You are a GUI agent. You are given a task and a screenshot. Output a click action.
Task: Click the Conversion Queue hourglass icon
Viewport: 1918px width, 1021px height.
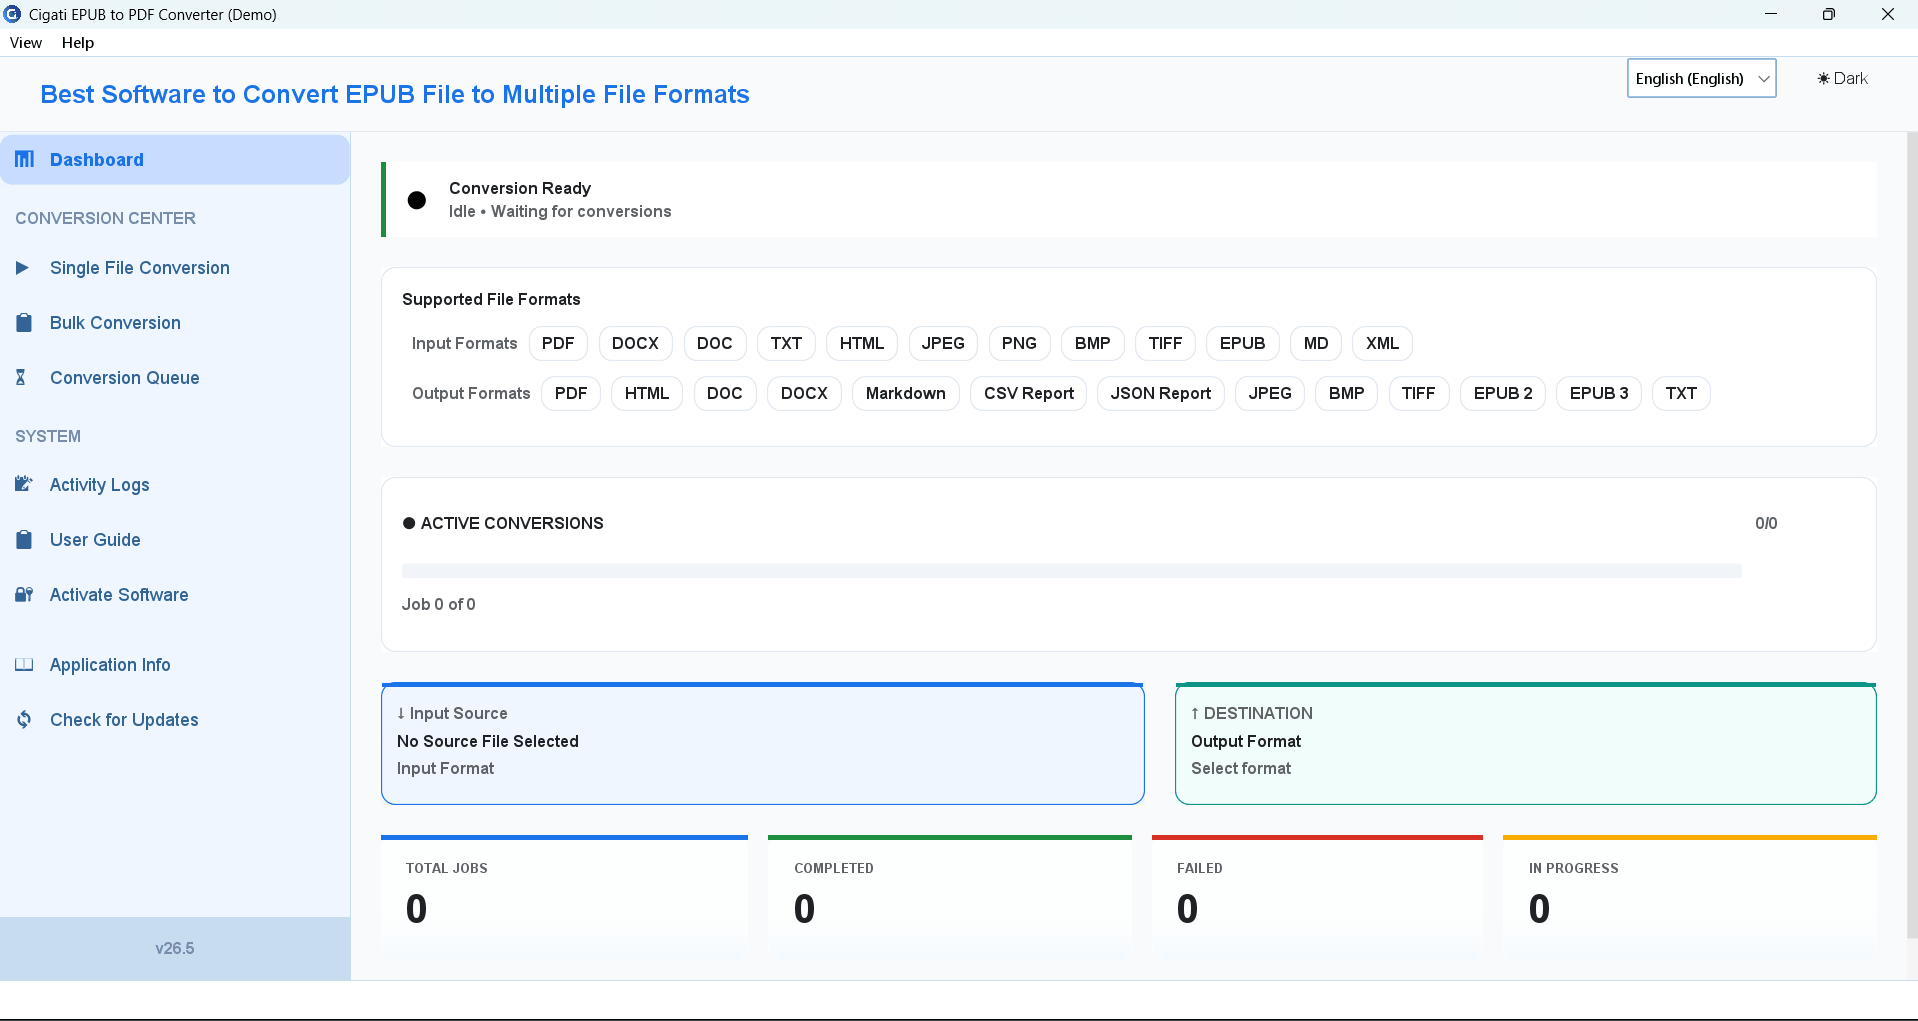tap(21, 378)
